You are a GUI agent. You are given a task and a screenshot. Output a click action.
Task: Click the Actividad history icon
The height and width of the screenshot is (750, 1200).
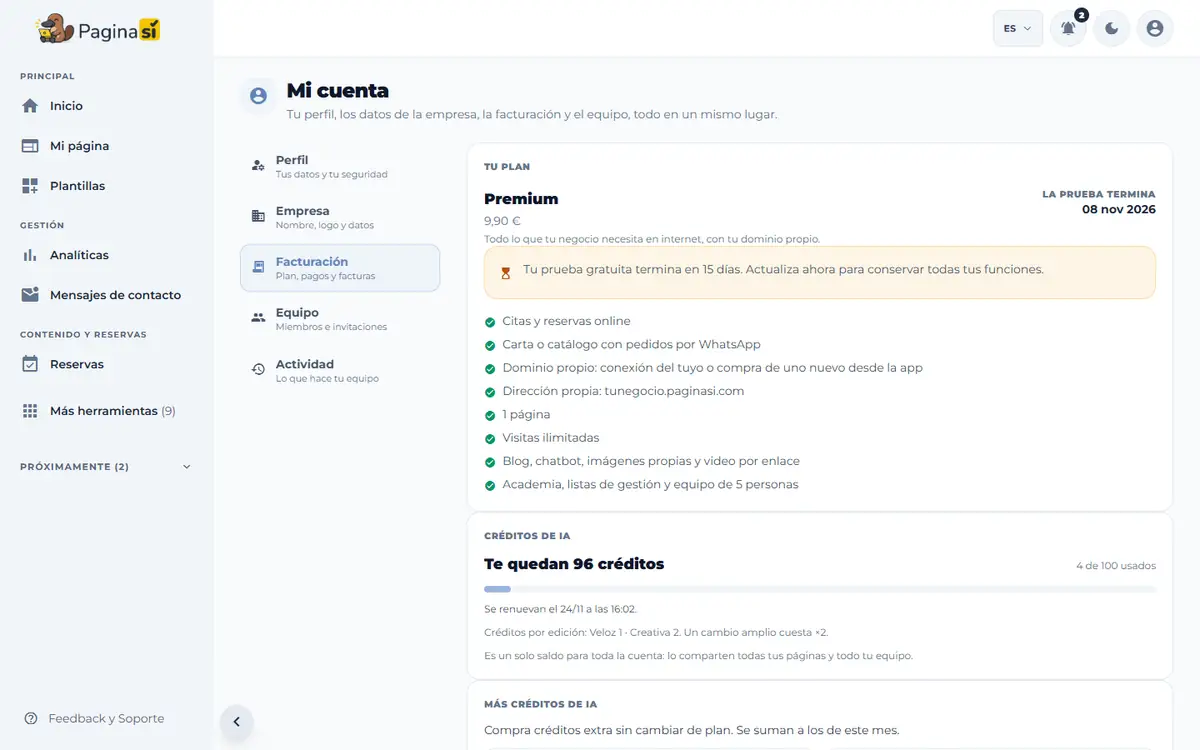(x=258, y=369)
